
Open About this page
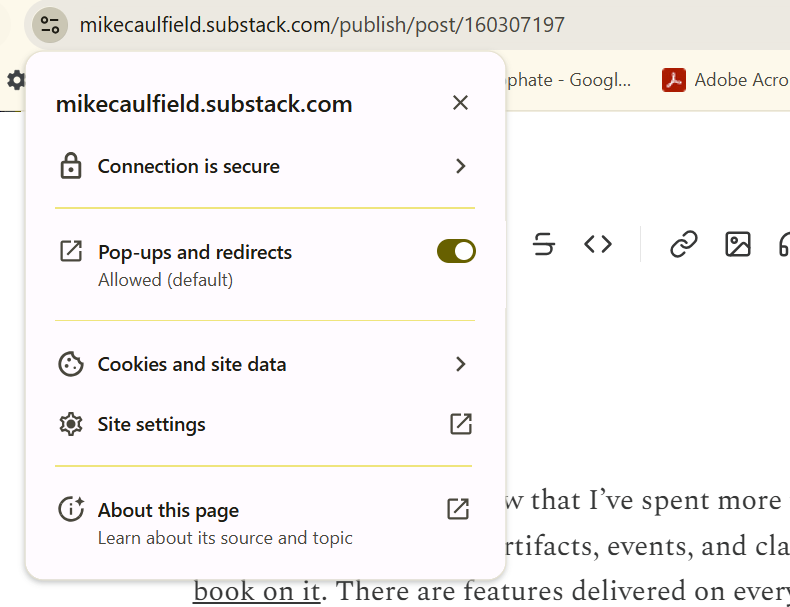pos(265,523)
